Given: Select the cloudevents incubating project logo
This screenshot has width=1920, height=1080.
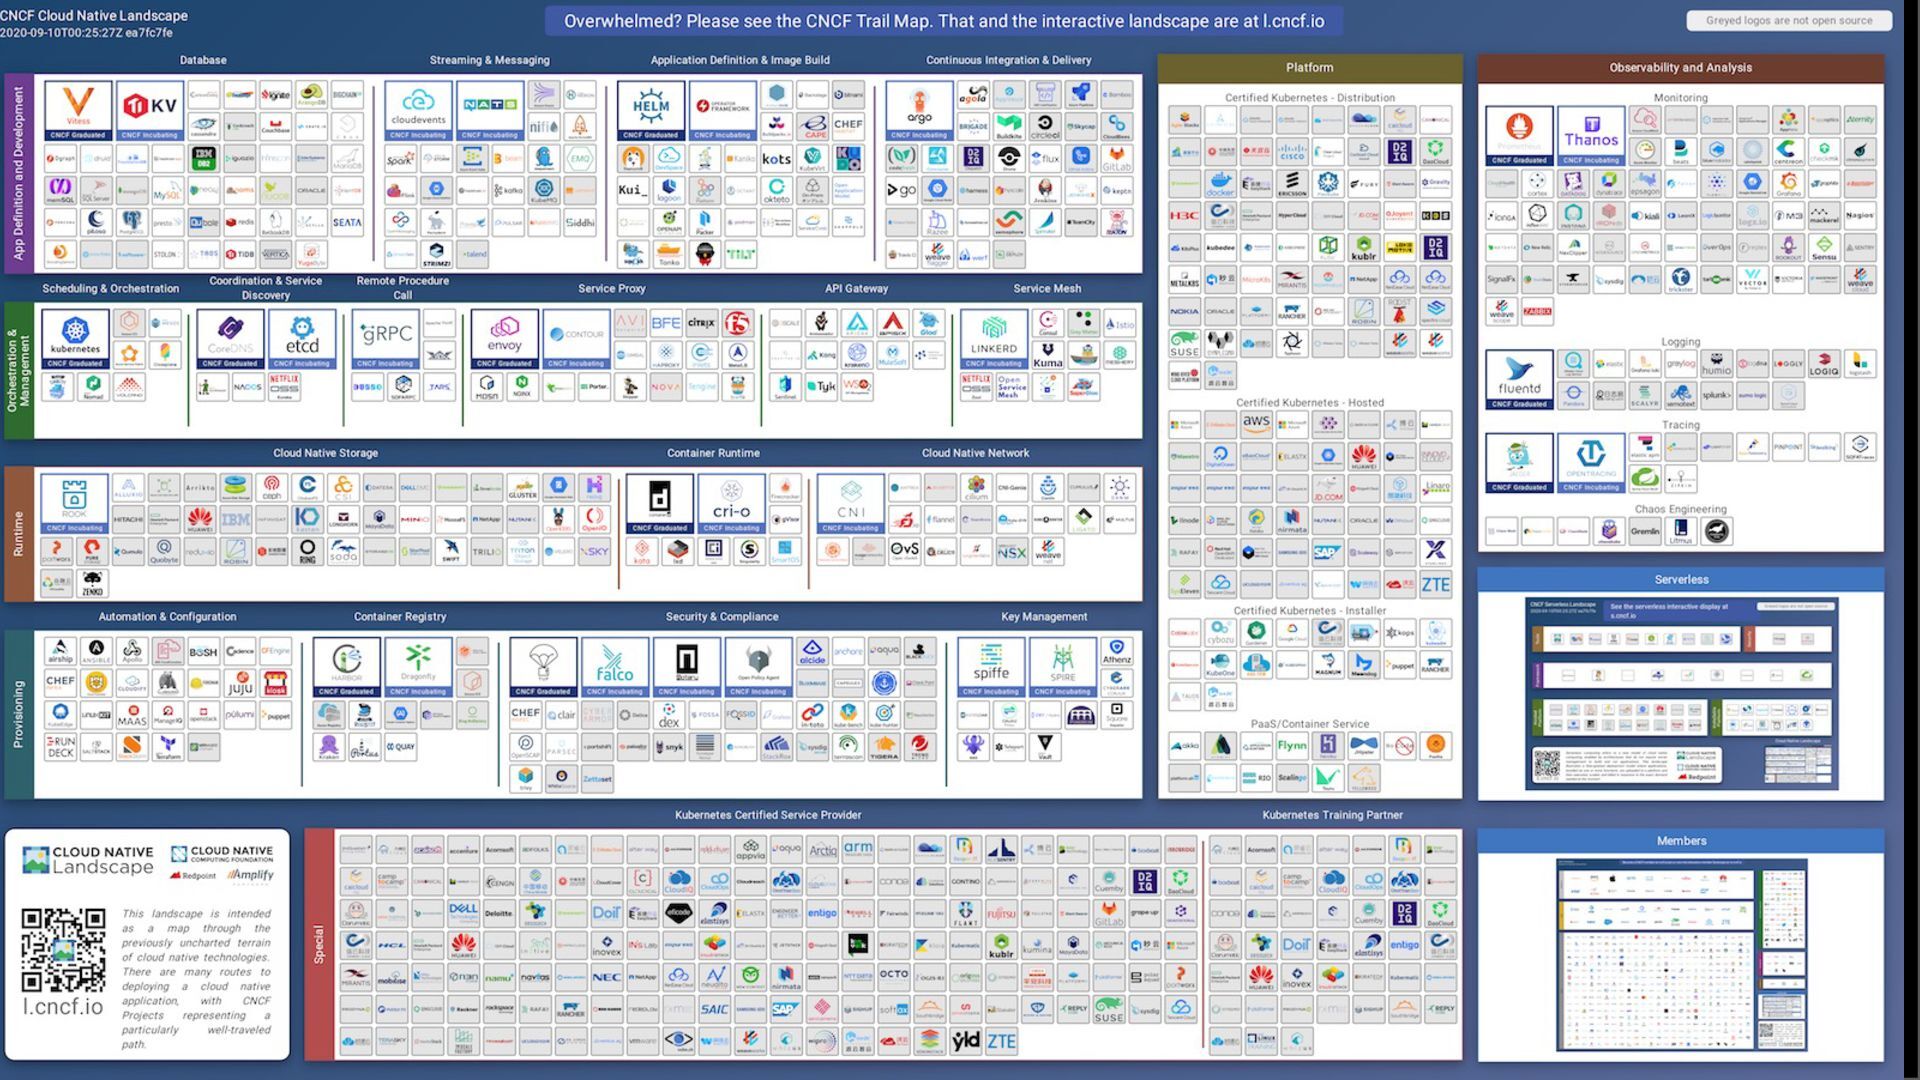Looking at the screenshot, I should tap(418, 111).
